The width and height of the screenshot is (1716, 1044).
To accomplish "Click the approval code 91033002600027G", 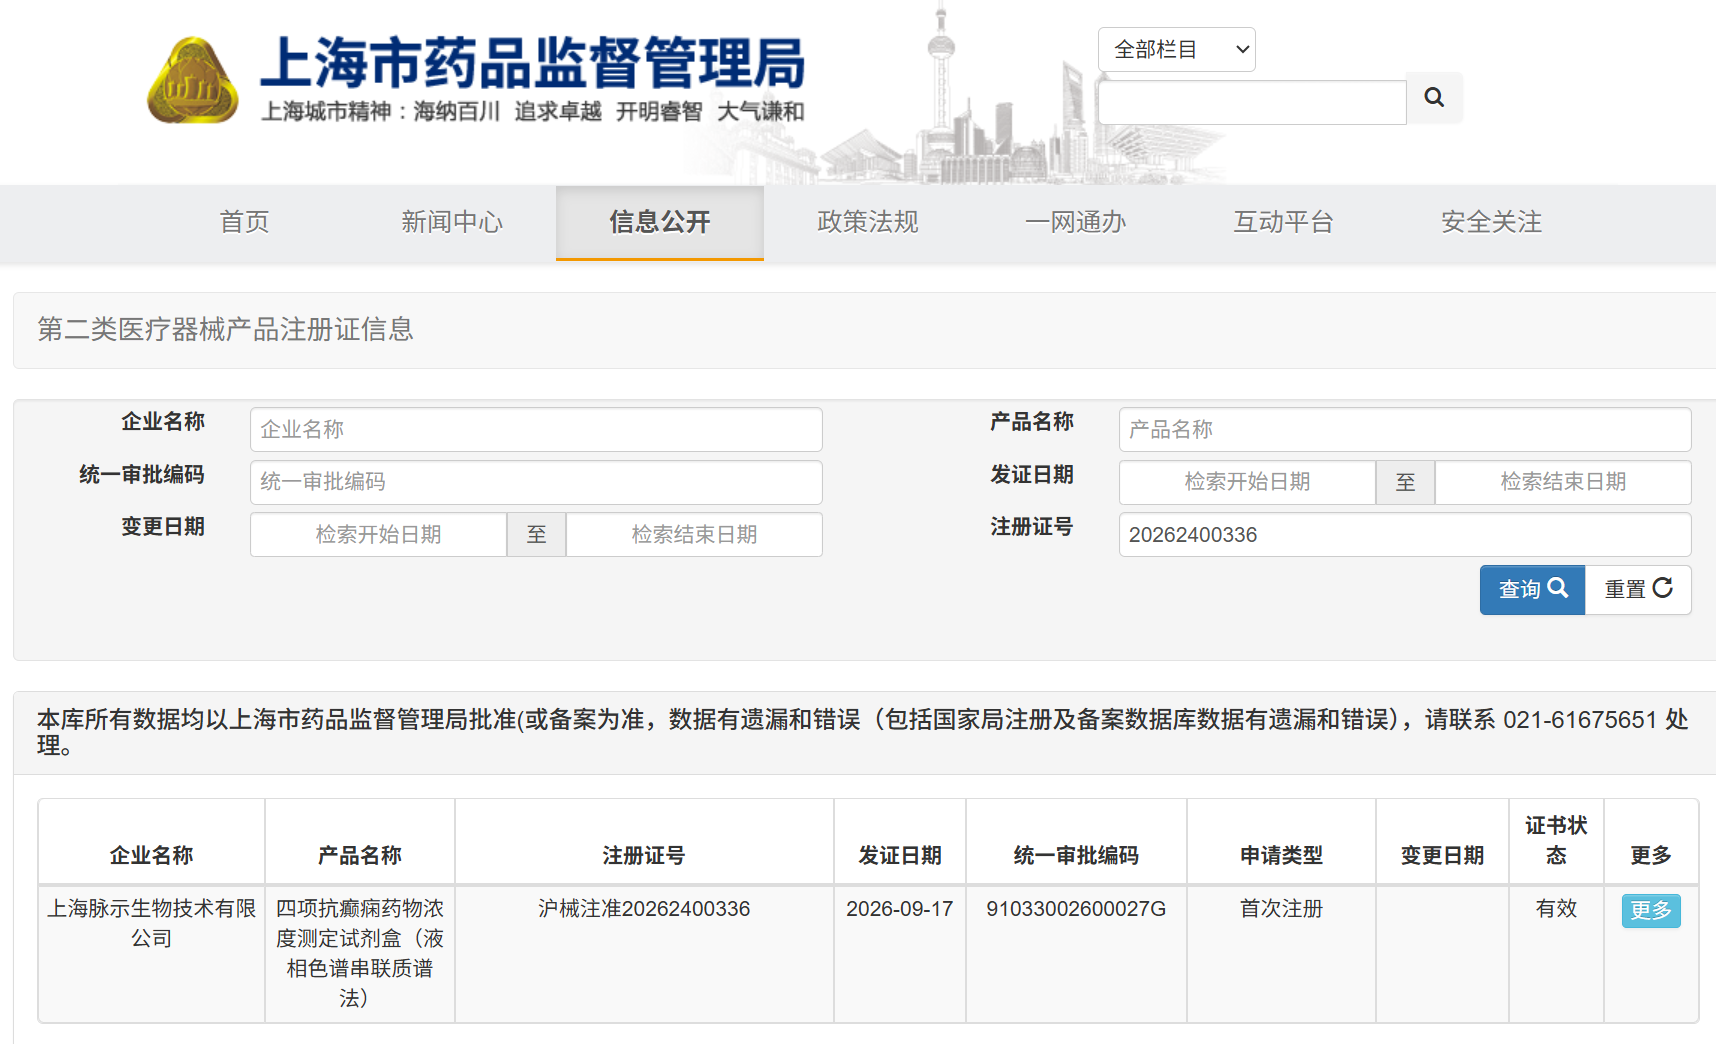I will pos(1076,909).
